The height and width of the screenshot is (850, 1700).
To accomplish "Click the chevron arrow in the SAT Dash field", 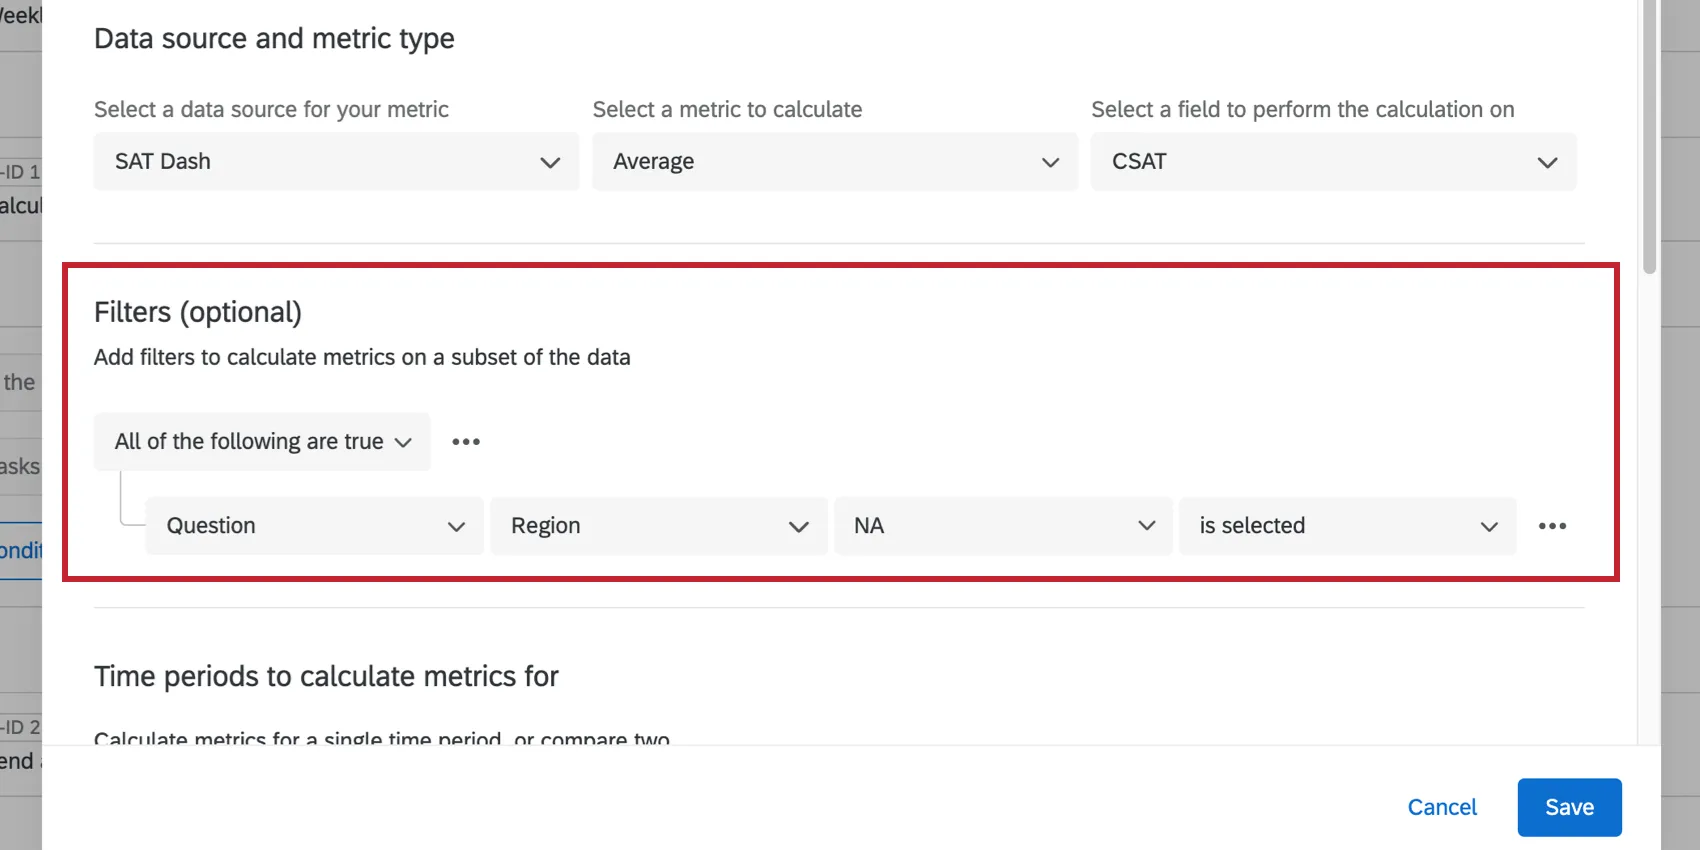I will pyautogui.click(x=550, y=162).
